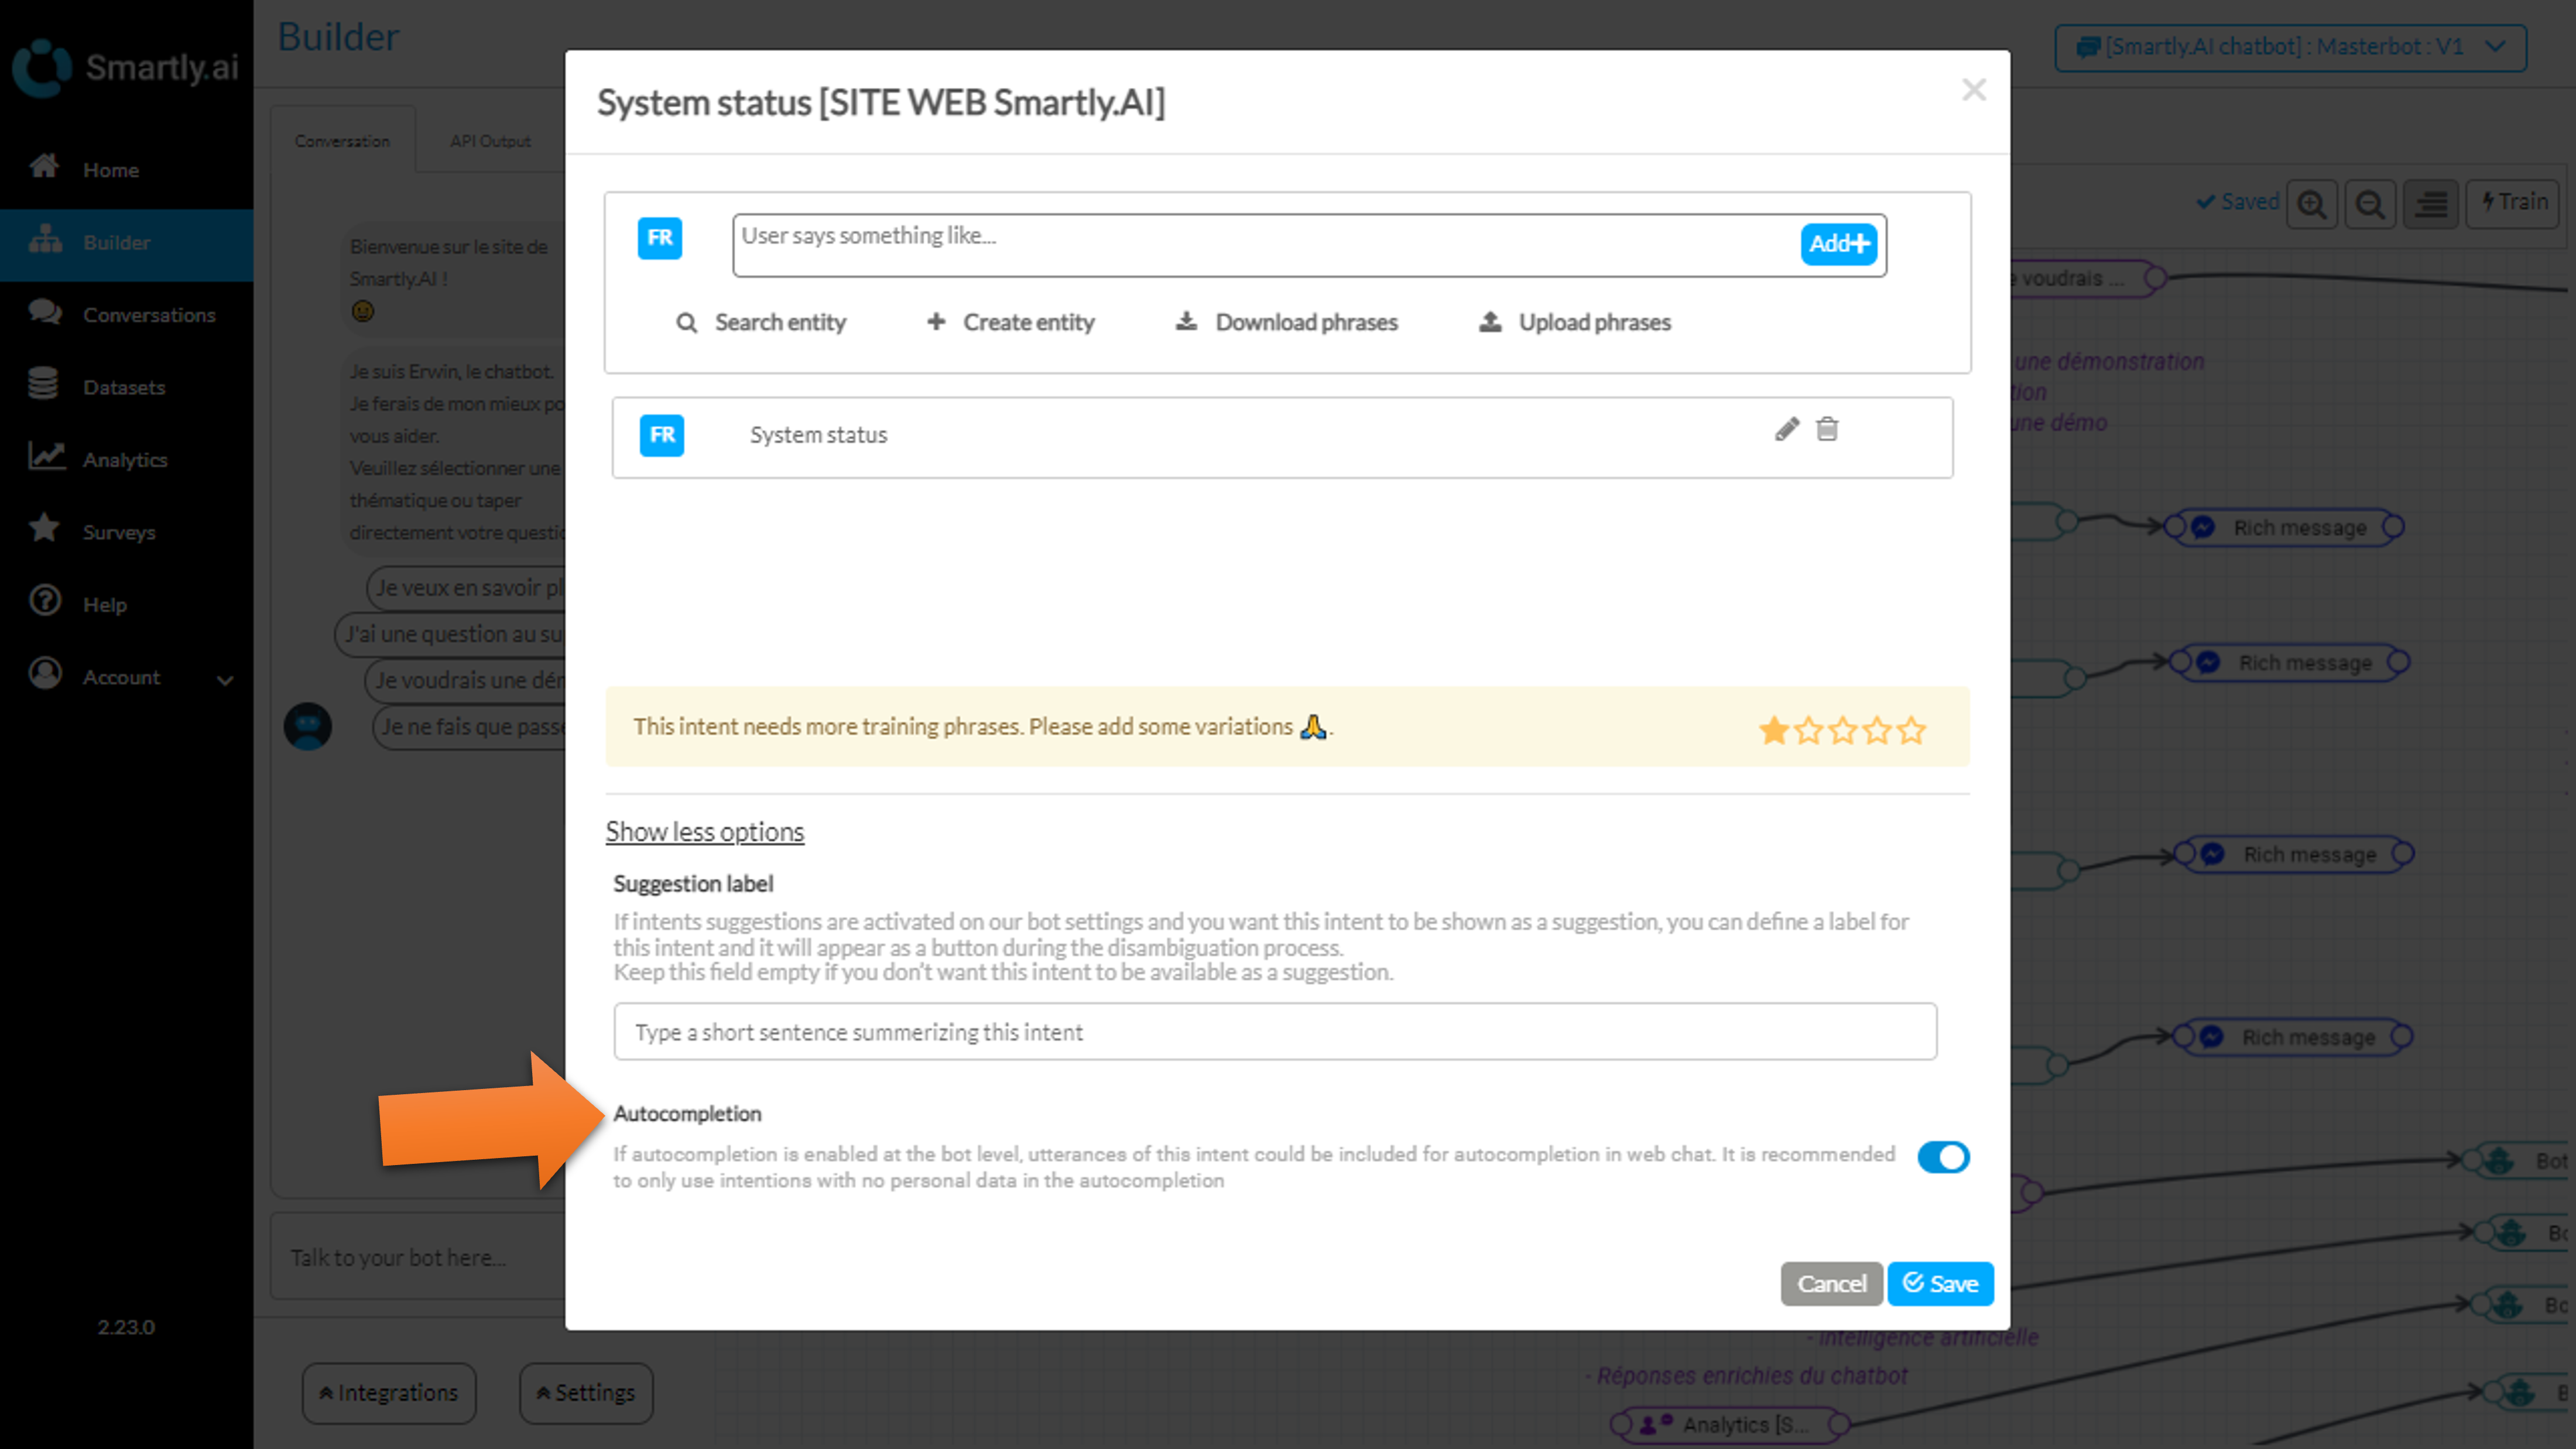Delete the System status phrase with trash icon
Screen dimensions: 2576x1449
tap(1827, 429)
